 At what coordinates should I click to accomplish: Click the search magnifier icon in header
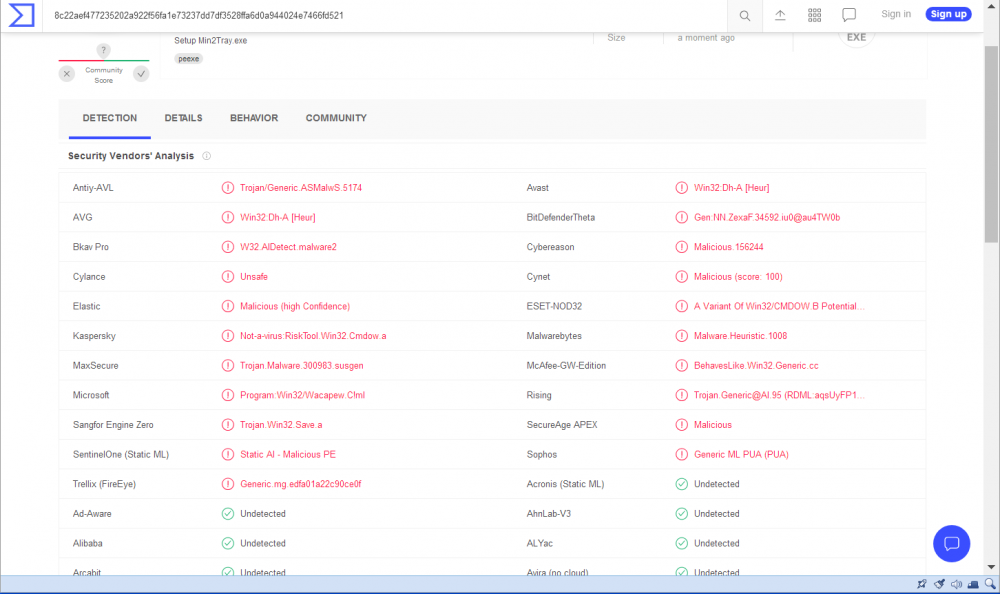coord(745,15)
